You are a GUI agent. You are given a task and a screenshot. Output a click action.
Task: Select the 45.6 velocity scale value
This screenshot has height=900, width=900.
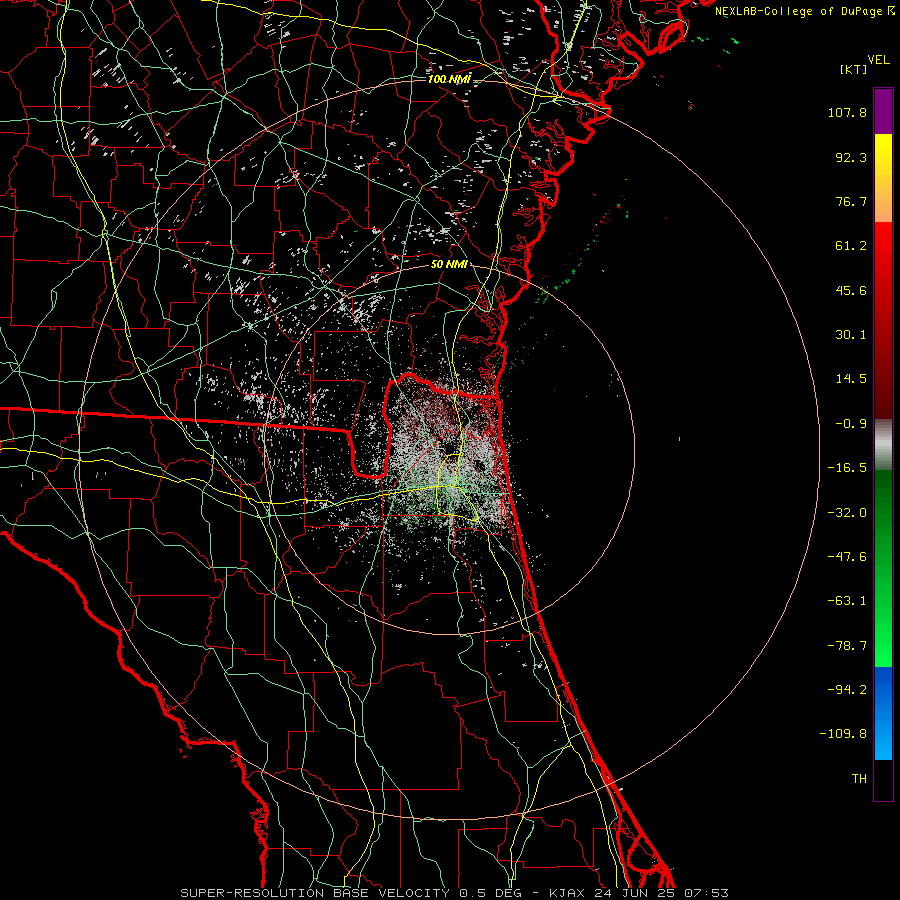pos(851,290)
